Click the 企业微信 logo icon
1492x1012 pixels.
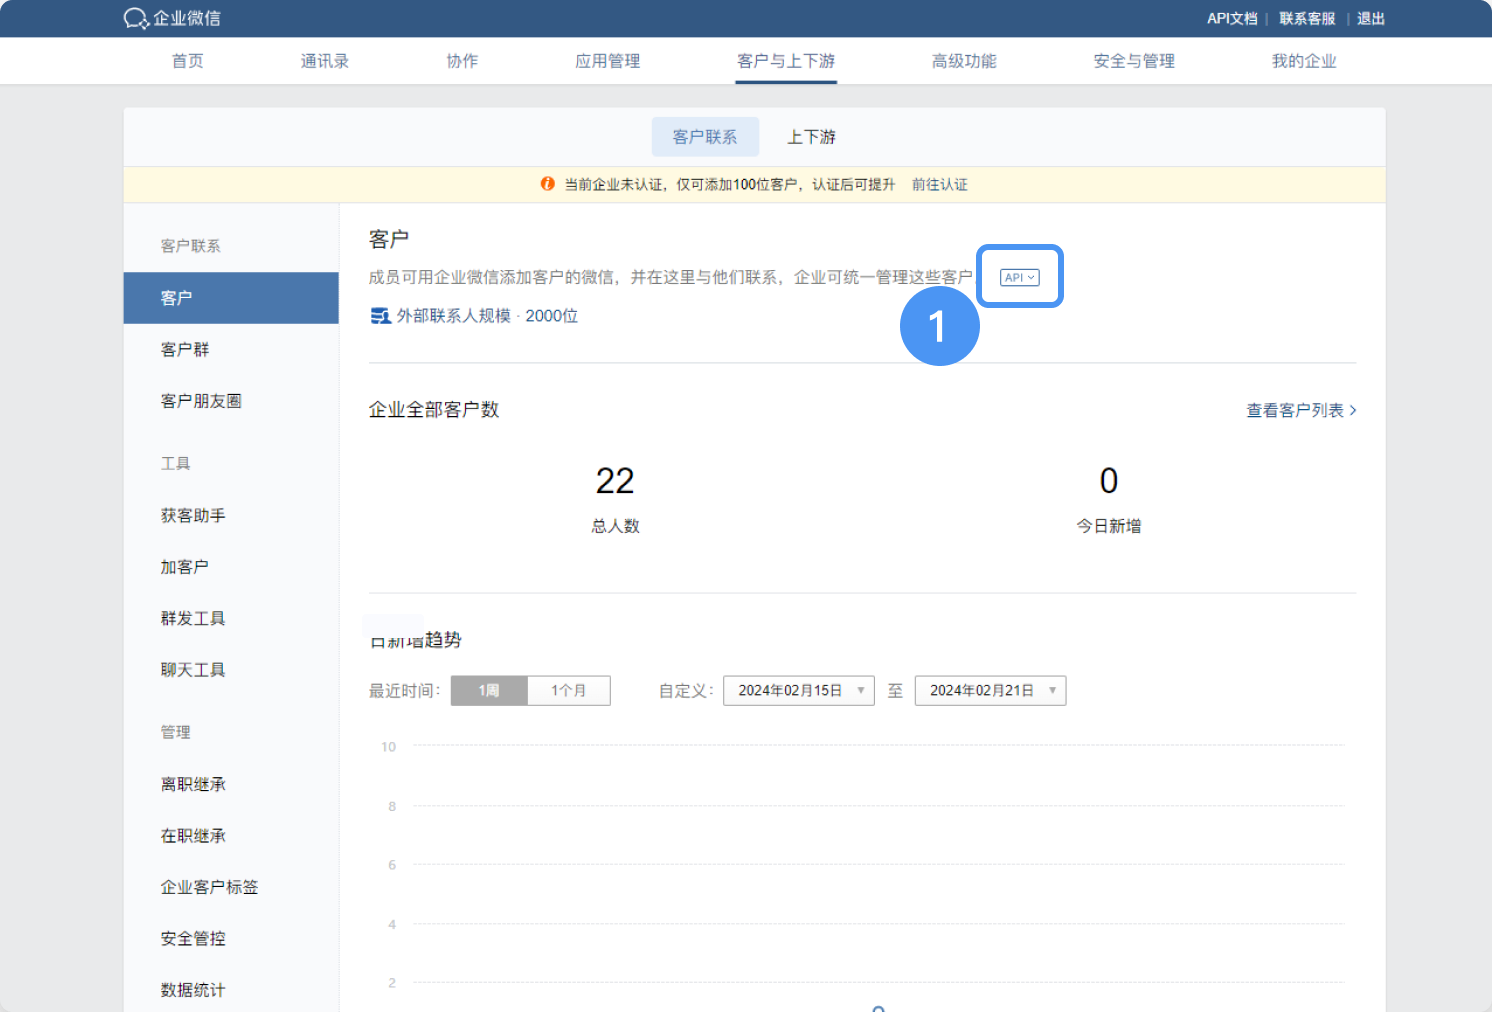point(136,18)
